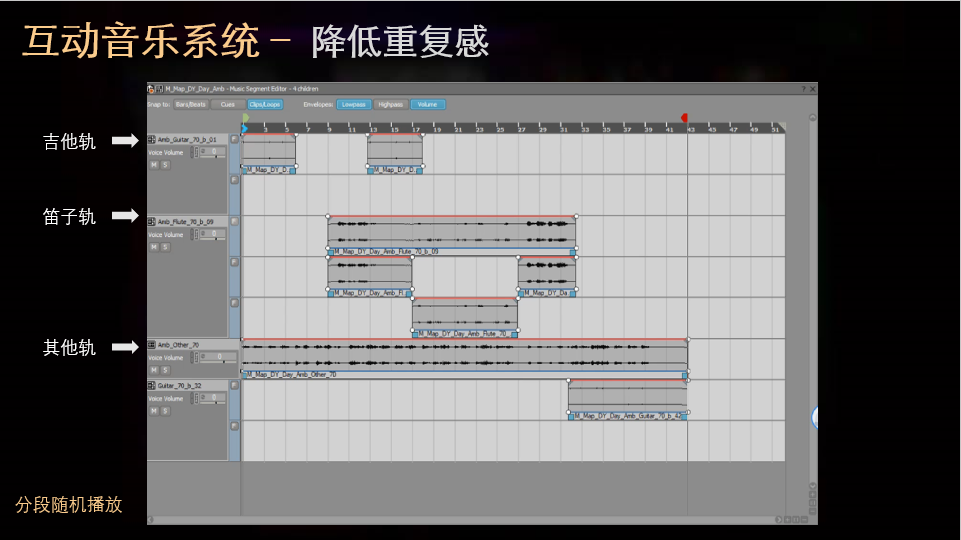Solo the Amb_Flute_70_b_09 track
Image resolution: width=961 pixels, height=540 pixels.
[165, 247]
